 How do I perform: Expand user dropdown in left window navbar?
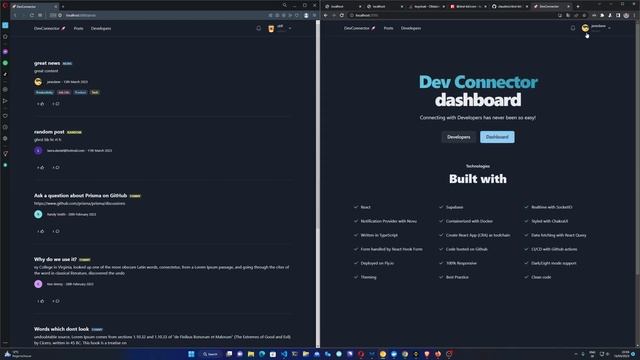tap(290, 28)
